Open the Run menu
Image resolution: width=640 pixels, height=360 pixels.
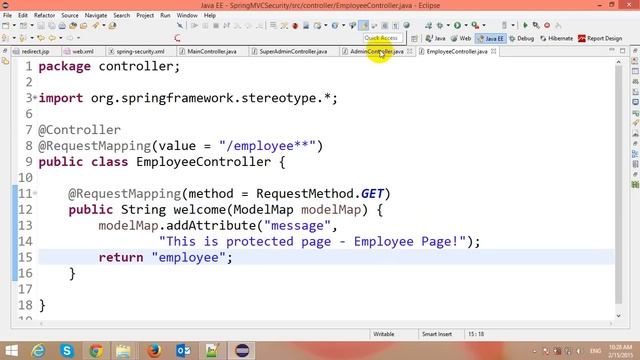click(165, 15)
